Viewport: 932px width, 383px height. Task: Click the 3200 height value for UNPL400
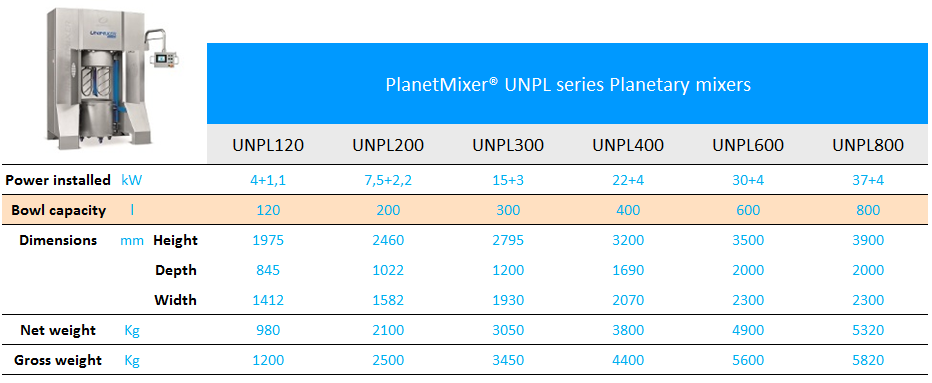point(628,241)
